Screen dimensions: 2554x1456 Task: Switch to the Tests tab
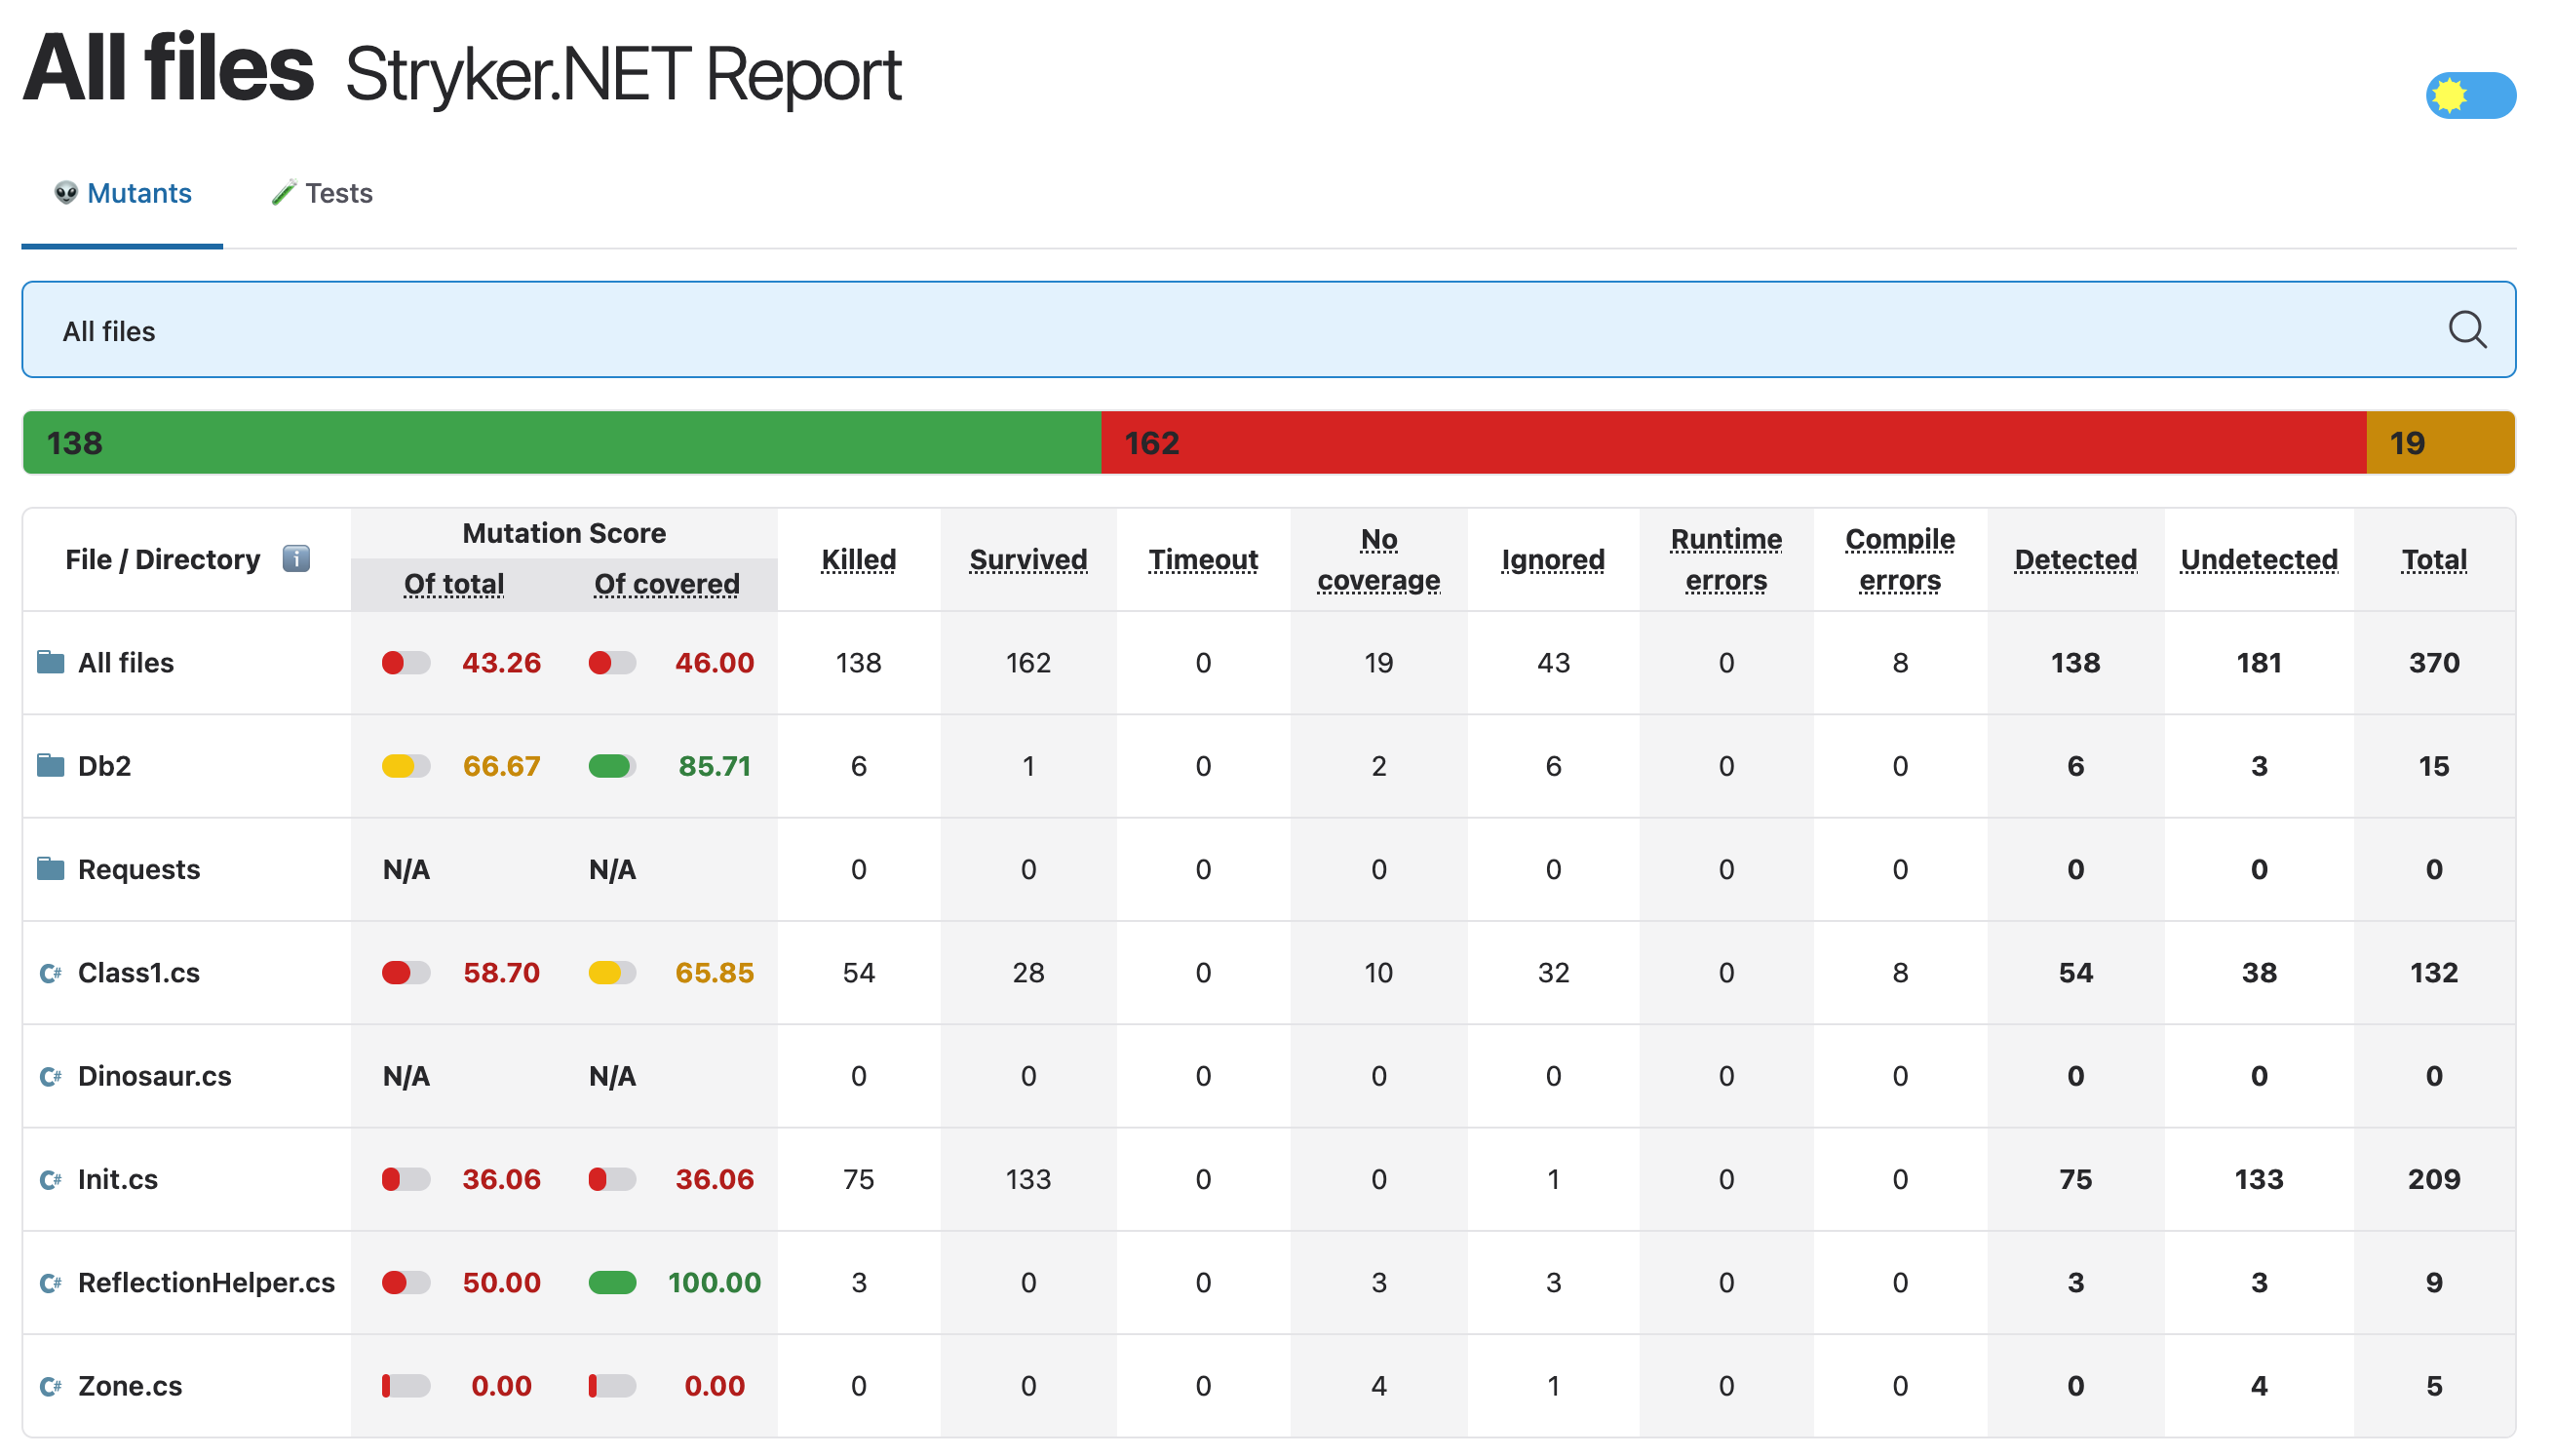coord(322,193)
